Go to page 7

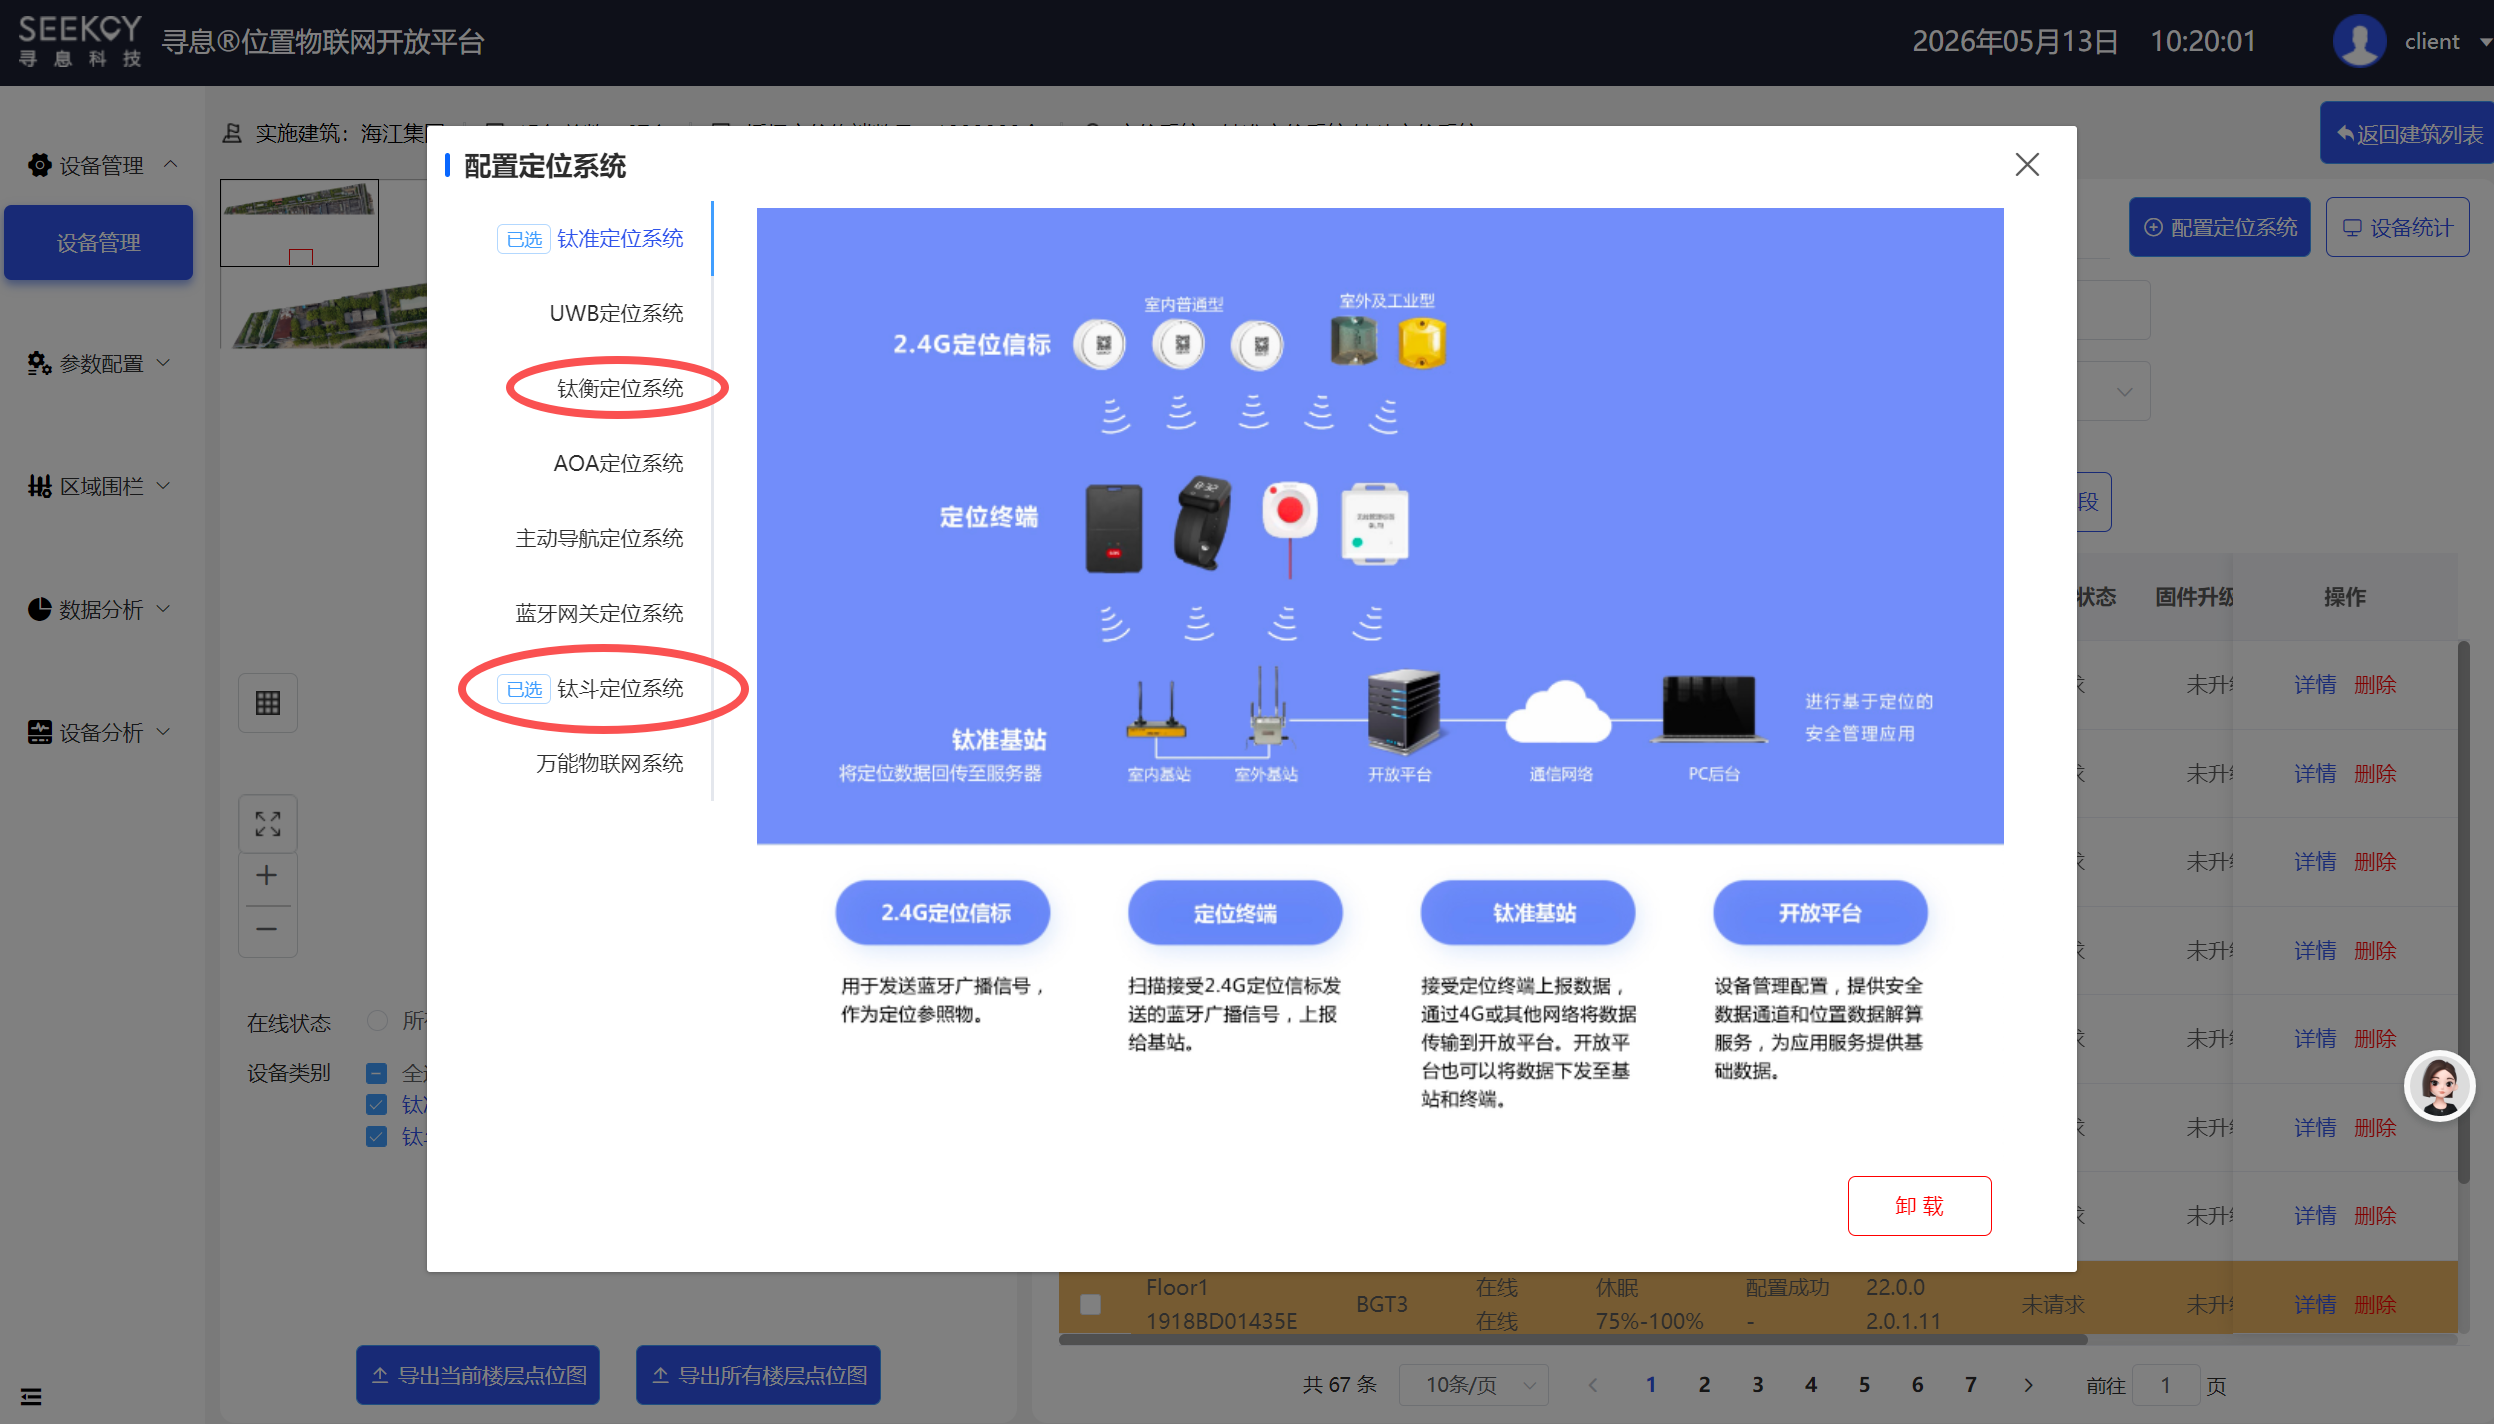click(x=1971, y=1385)
